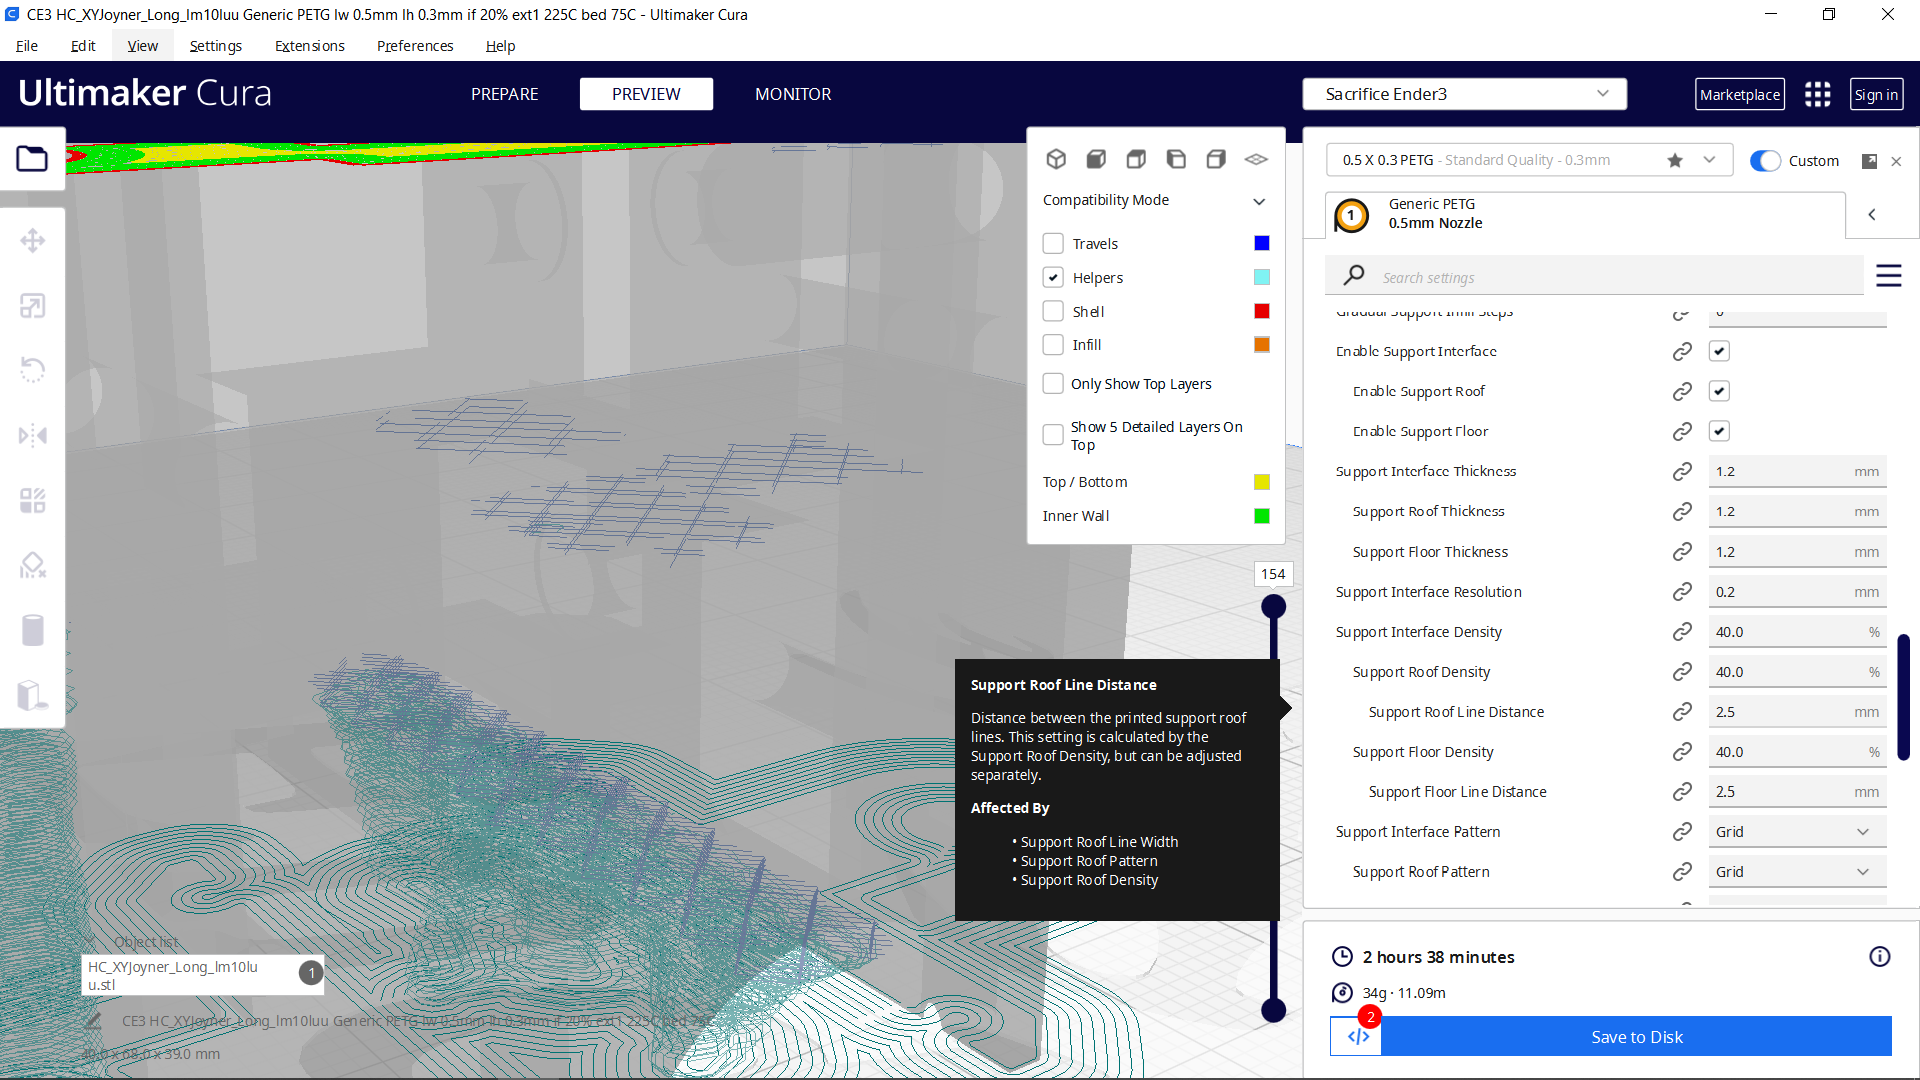The image size is (1920, 1080).
Task: Uncheck the Helpers visibility checkbox
Action: 1053,277
